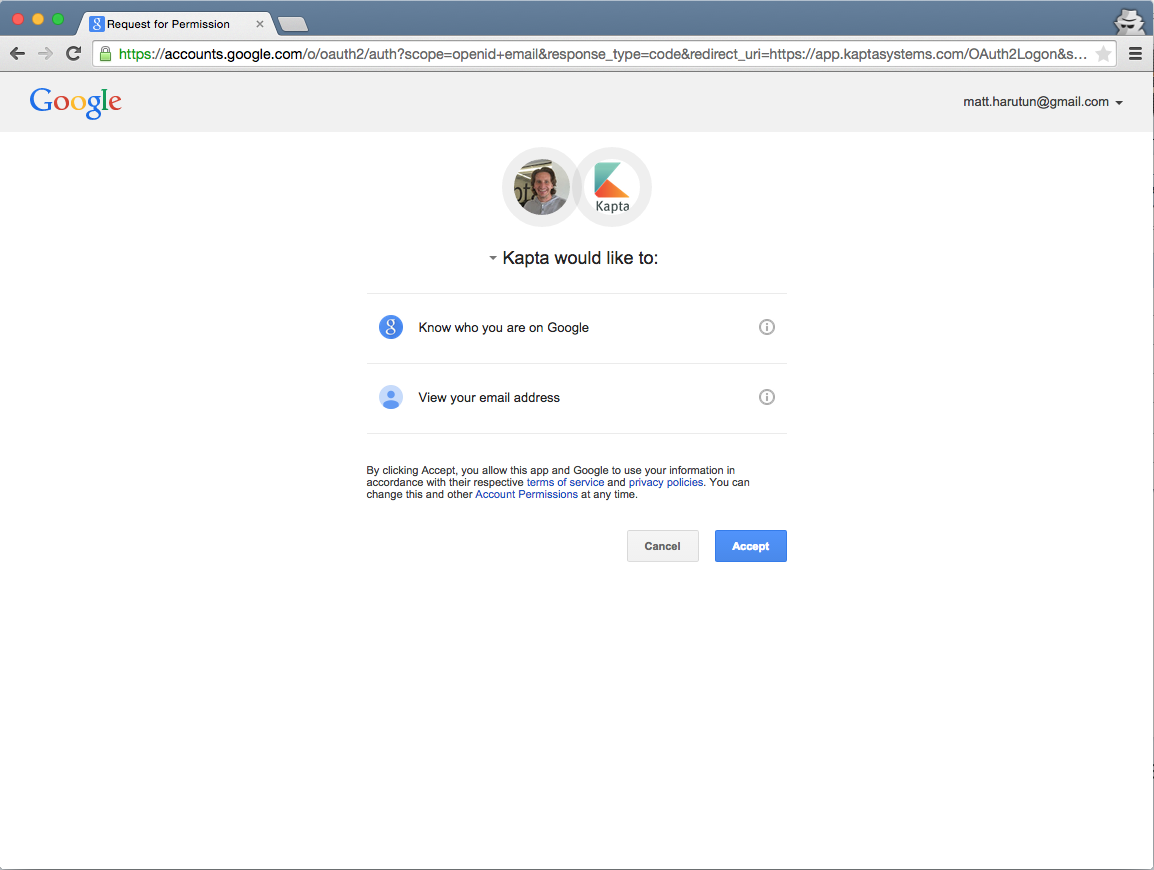
Task: Click the browser back arrow
Action: 18,53
